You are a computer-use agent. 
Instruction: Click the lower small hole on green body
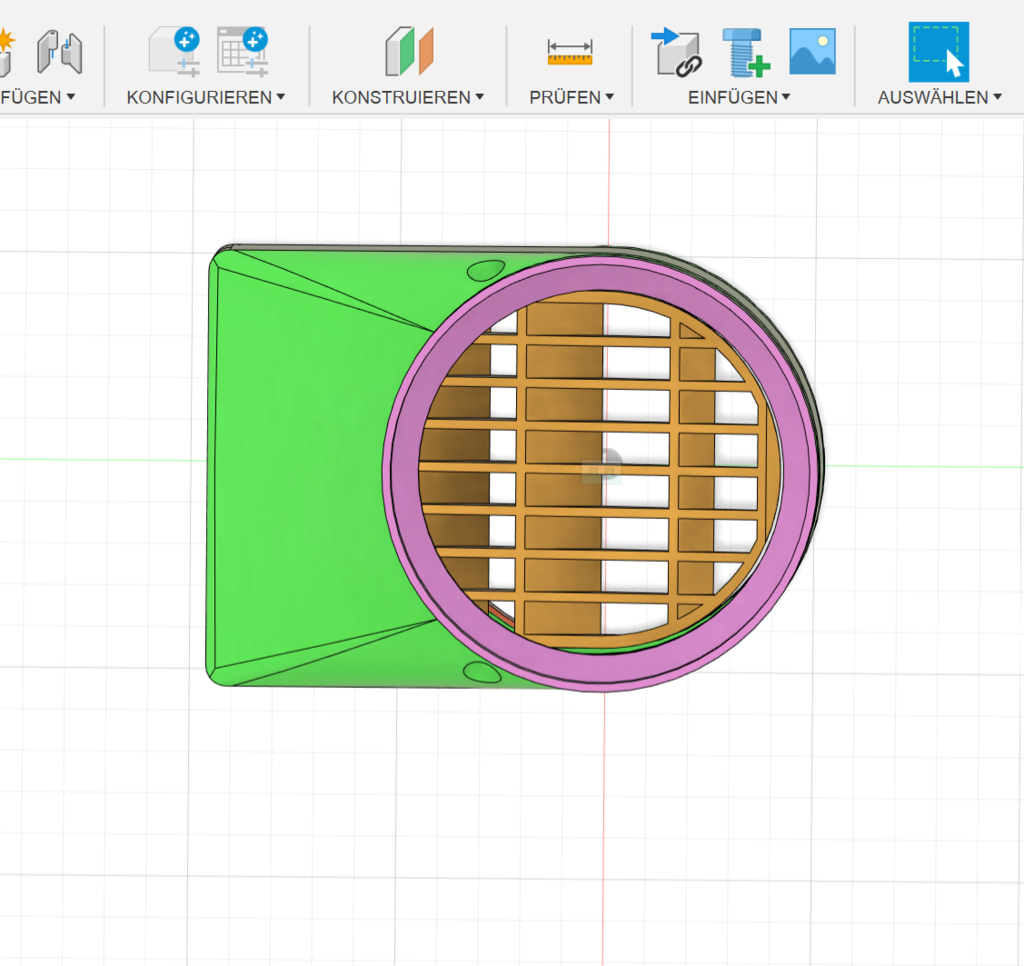(482, 672)
